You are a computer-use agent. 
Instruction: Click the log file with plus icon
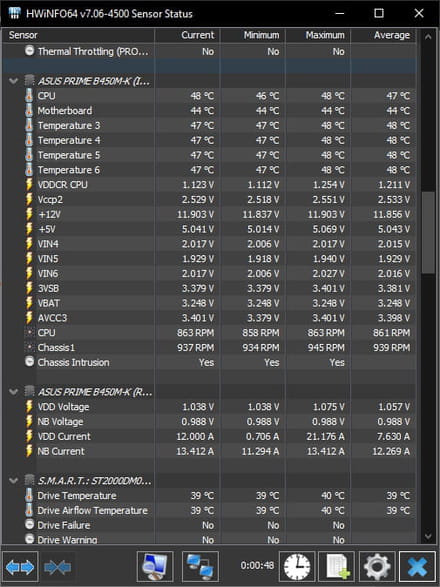[x=337, y=567]
